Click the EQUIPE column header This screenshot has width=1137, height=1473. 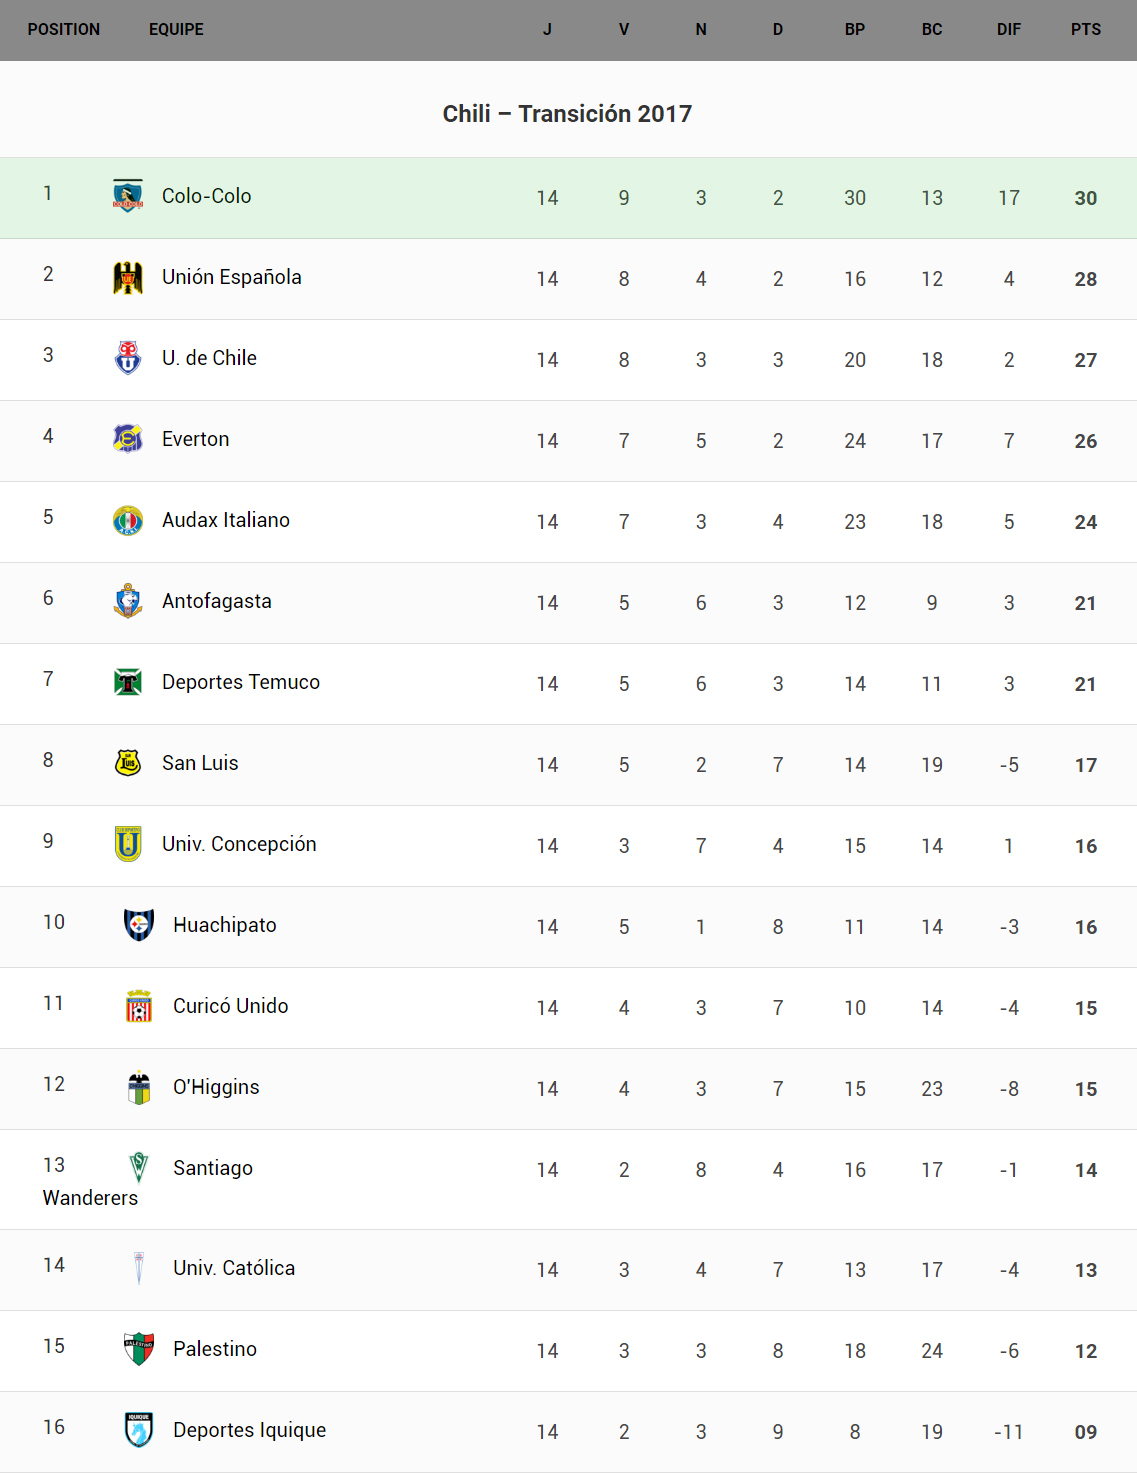176,30
